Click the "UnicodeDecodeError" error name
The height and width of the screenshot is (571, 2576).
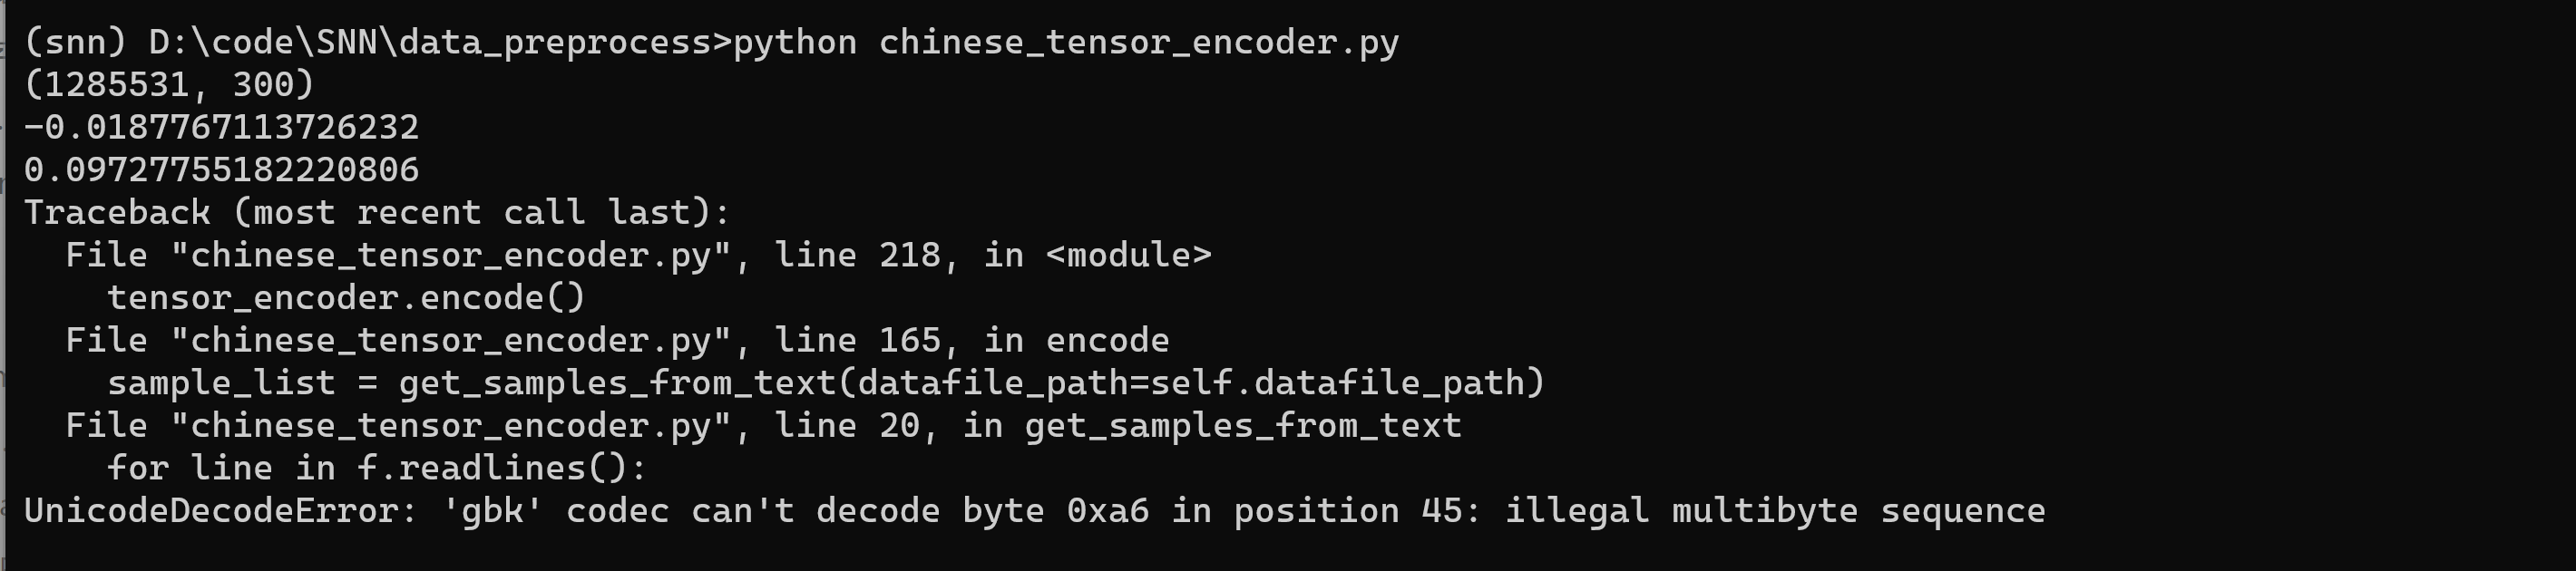click(x=211, y=512)
